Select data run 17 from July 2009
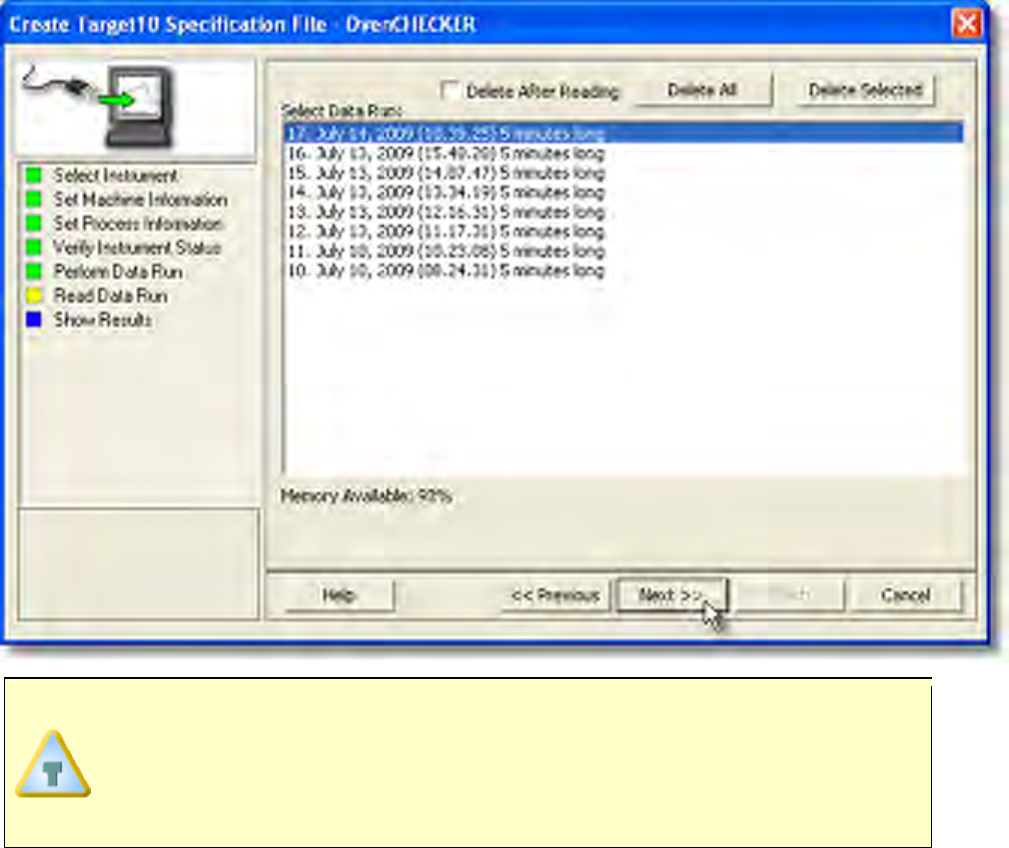This screenshot has height=848, width=1009. [624, 133]
